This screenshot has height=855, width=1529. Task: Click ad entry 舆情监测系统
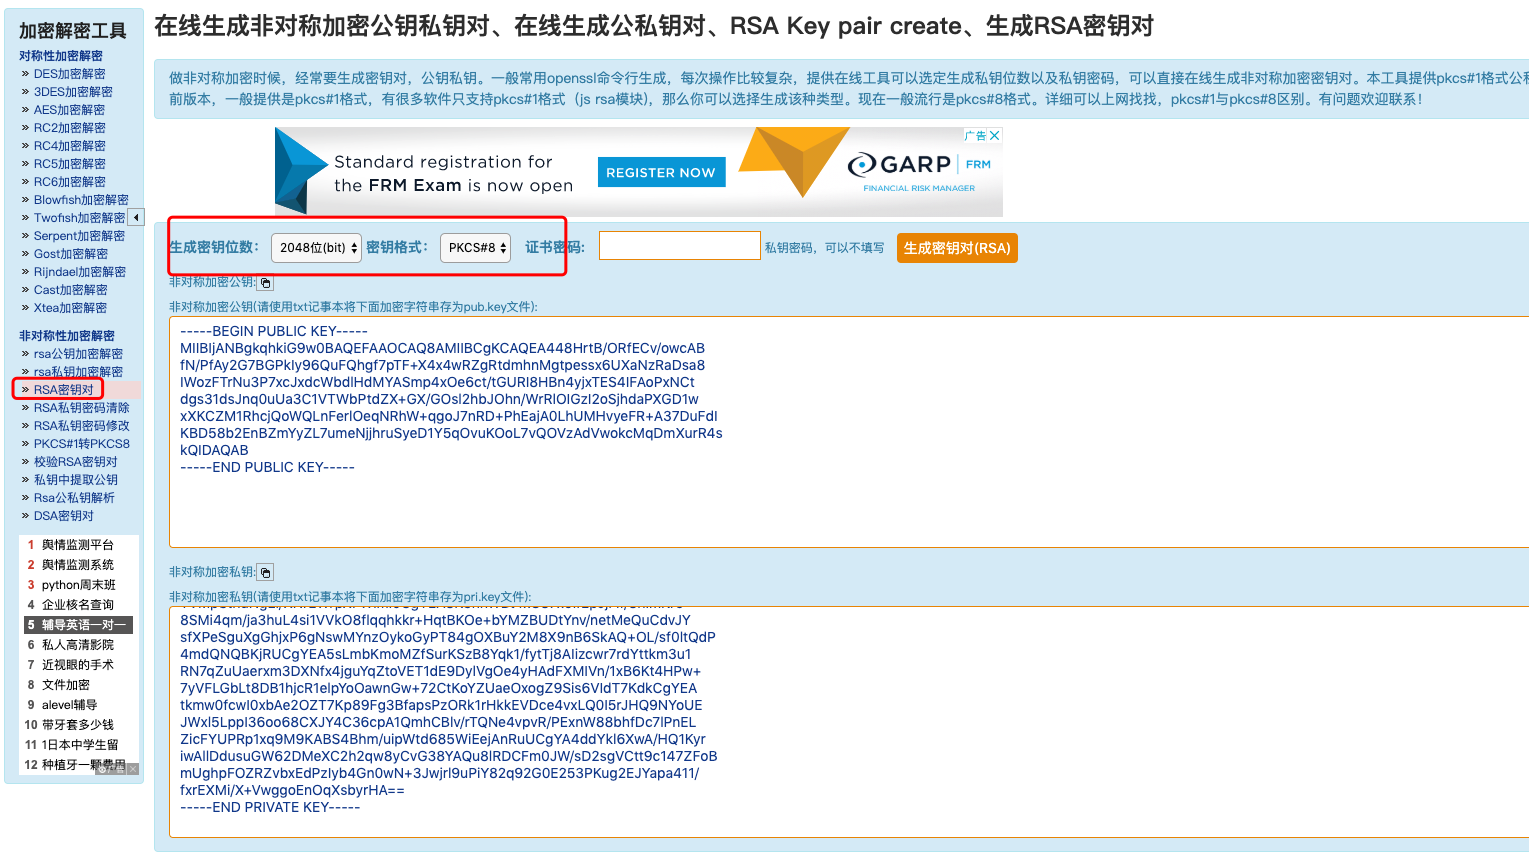pos(78,565)
